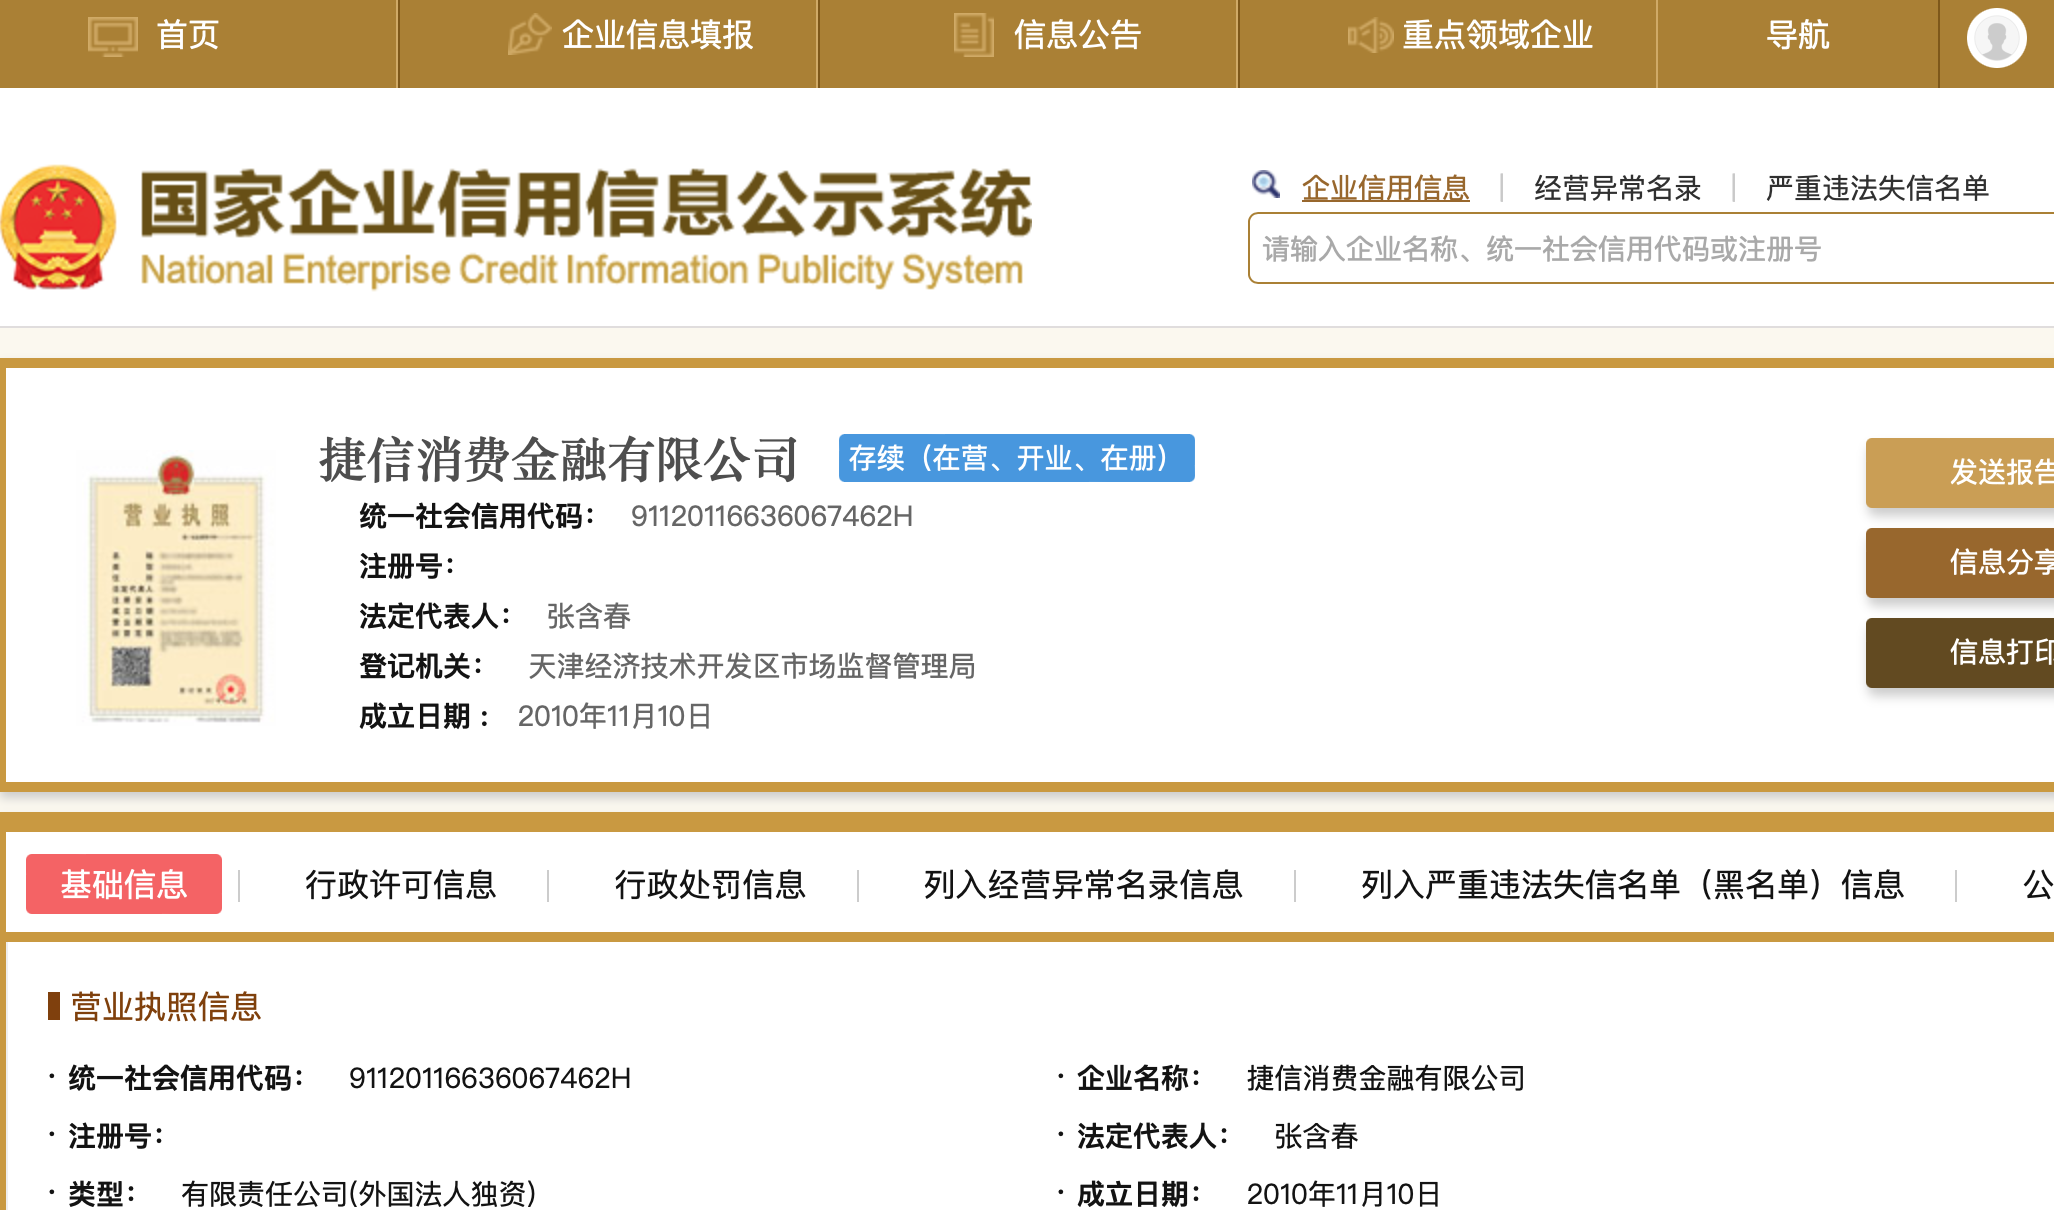Switch to the 行政处罚信息 tab
The height and width of the screenshot is (1210, 2054).
pyautogui.click(x=710, y=884)
